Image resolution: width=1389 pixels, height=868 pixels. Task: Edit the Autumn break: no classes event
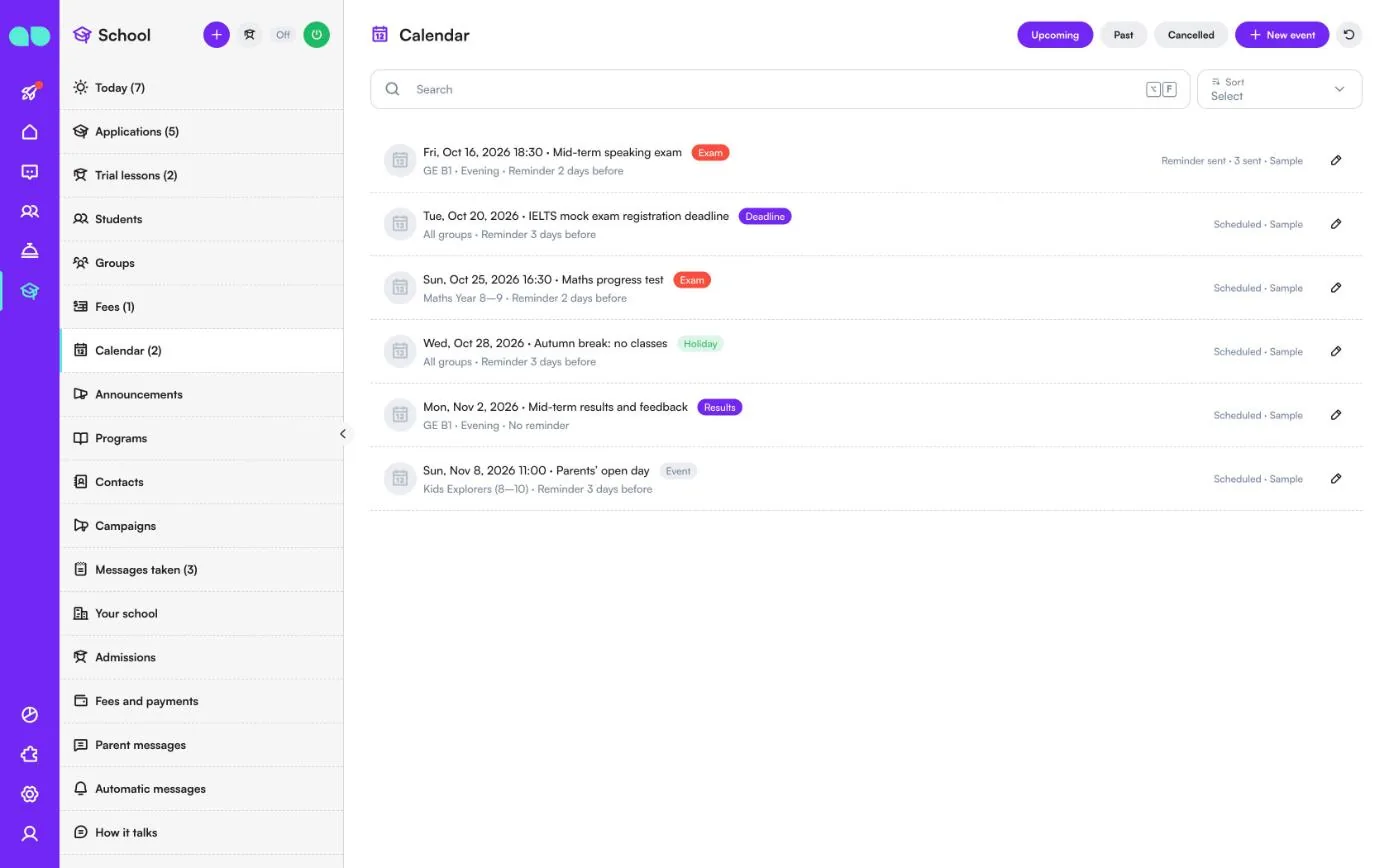point(1336,351)
